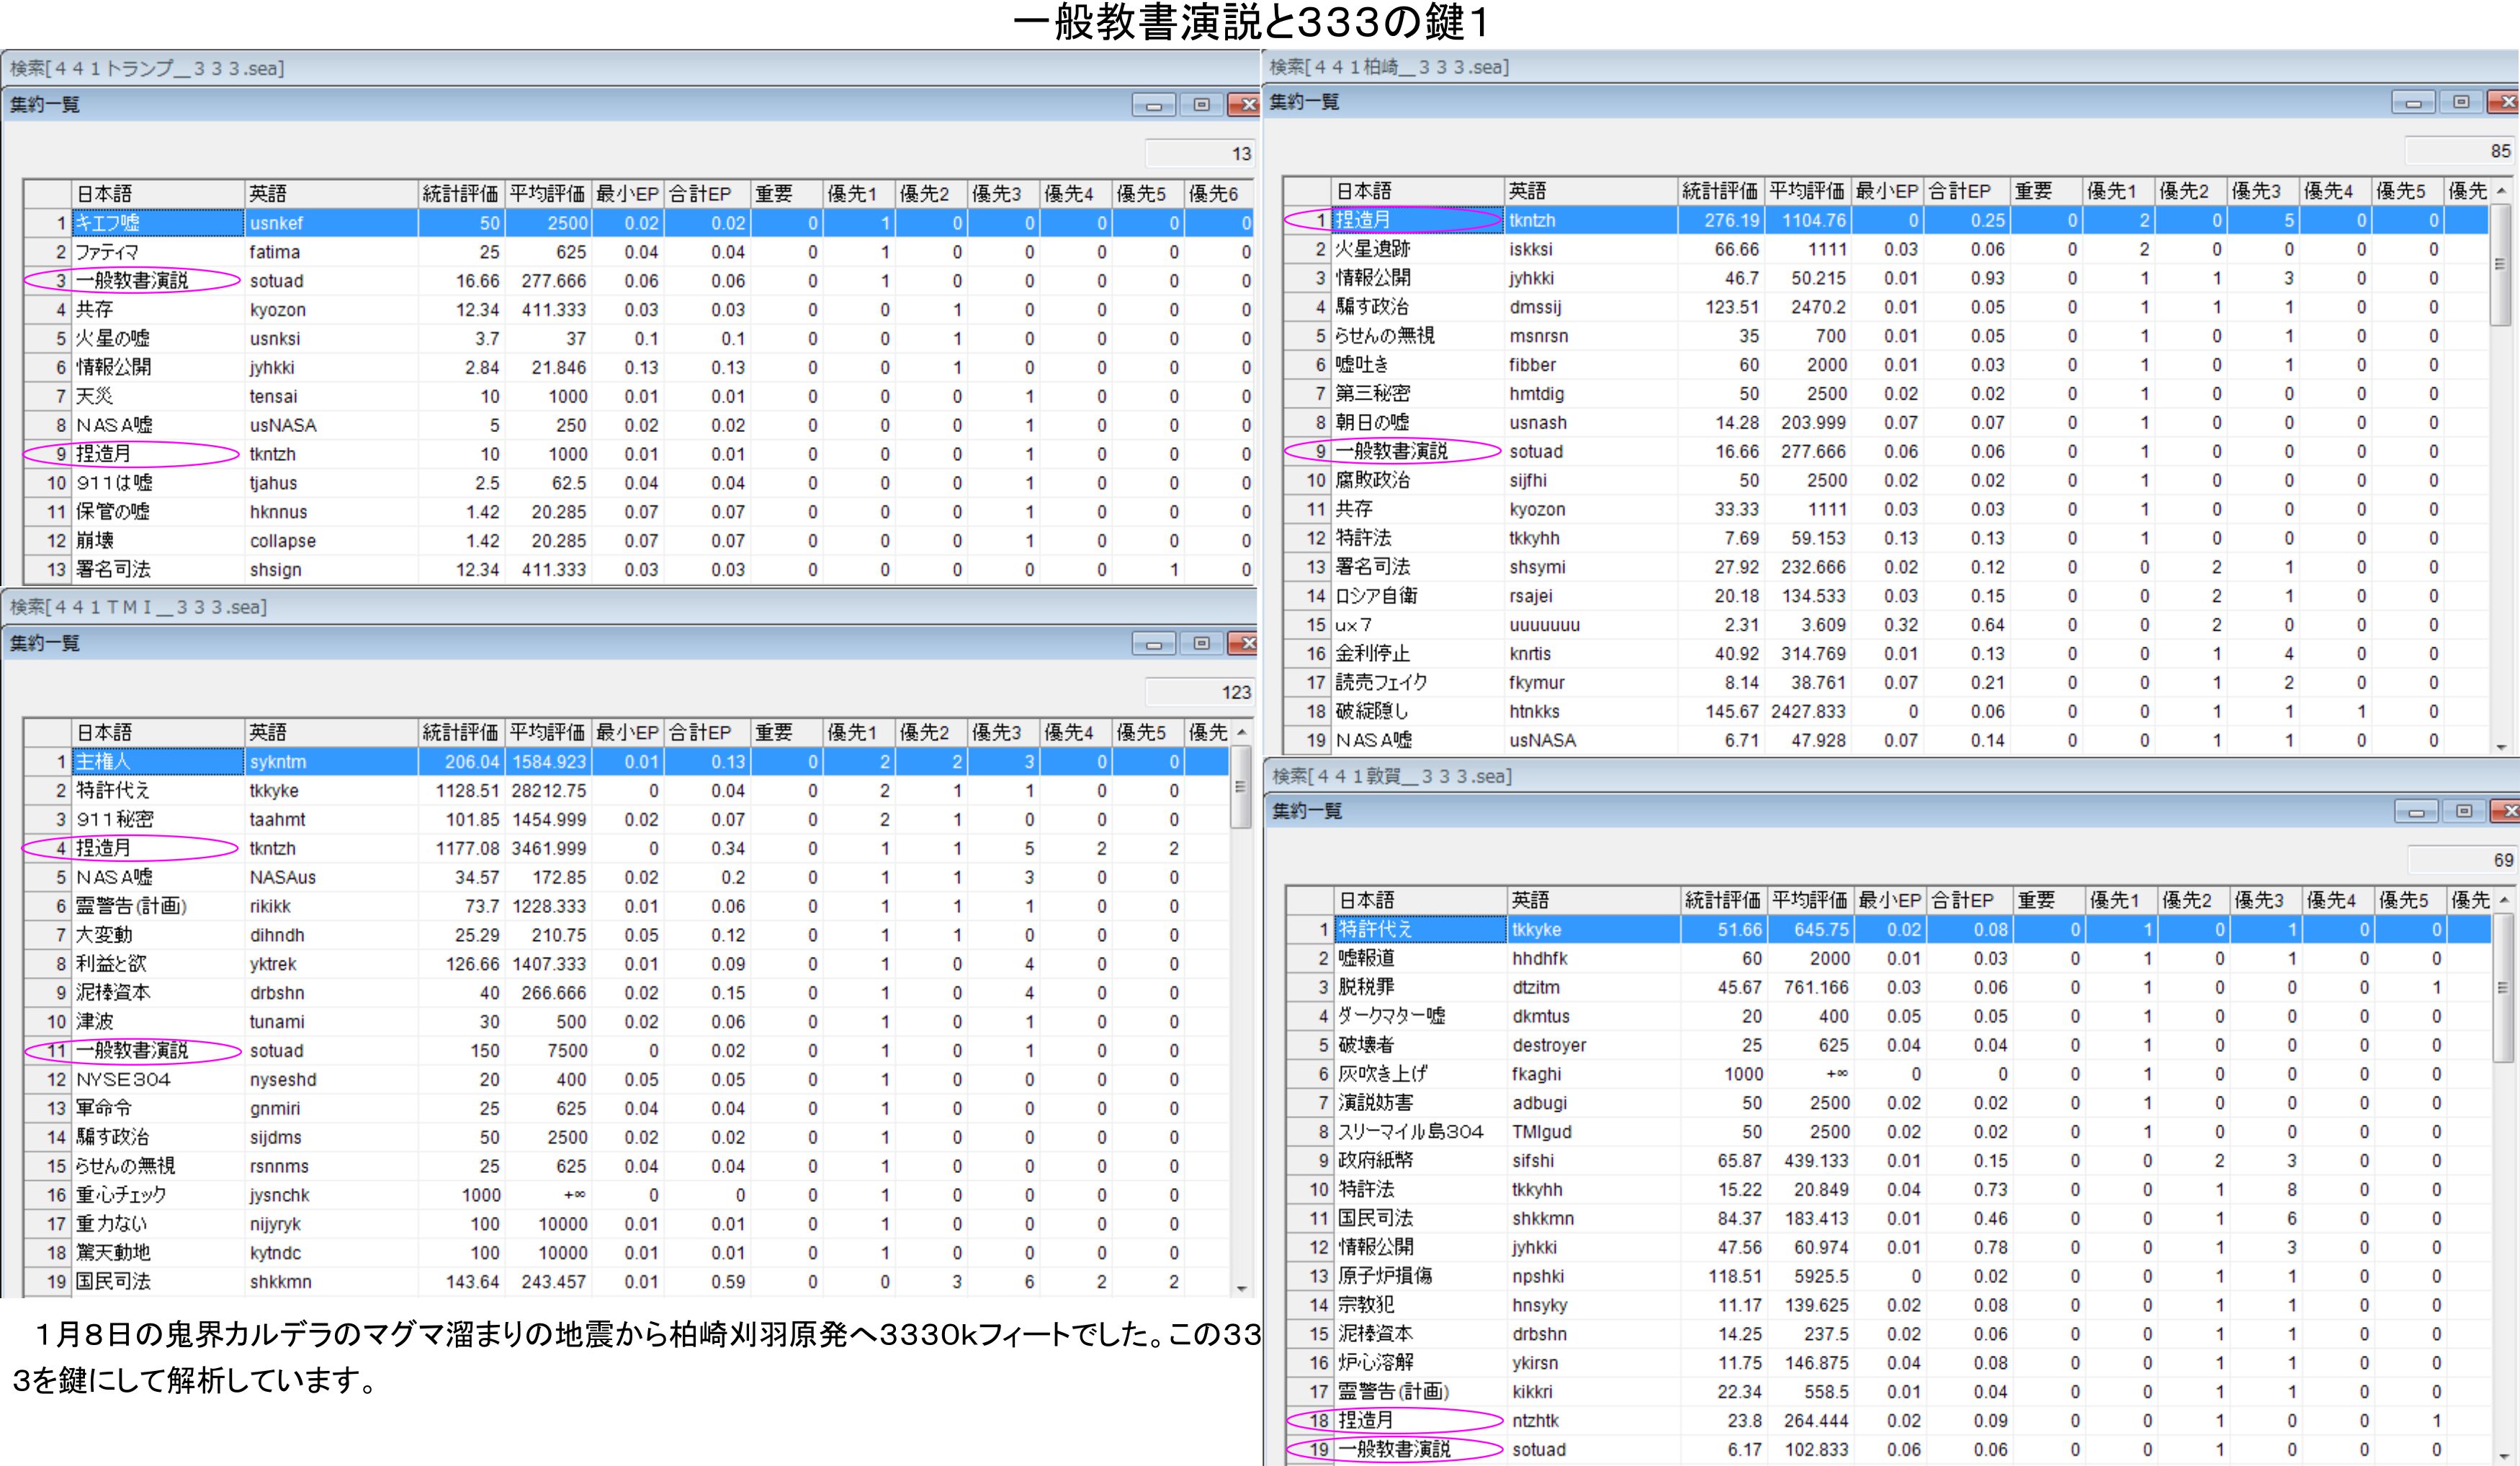Minimize the トランプ 集約一覧 window

point(1153,105)
